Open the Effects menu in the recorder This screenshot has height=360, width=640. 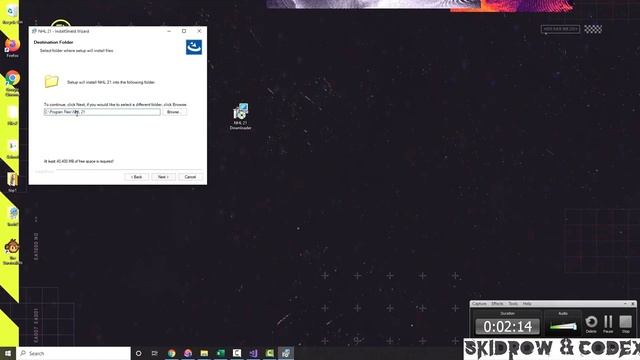497,304
